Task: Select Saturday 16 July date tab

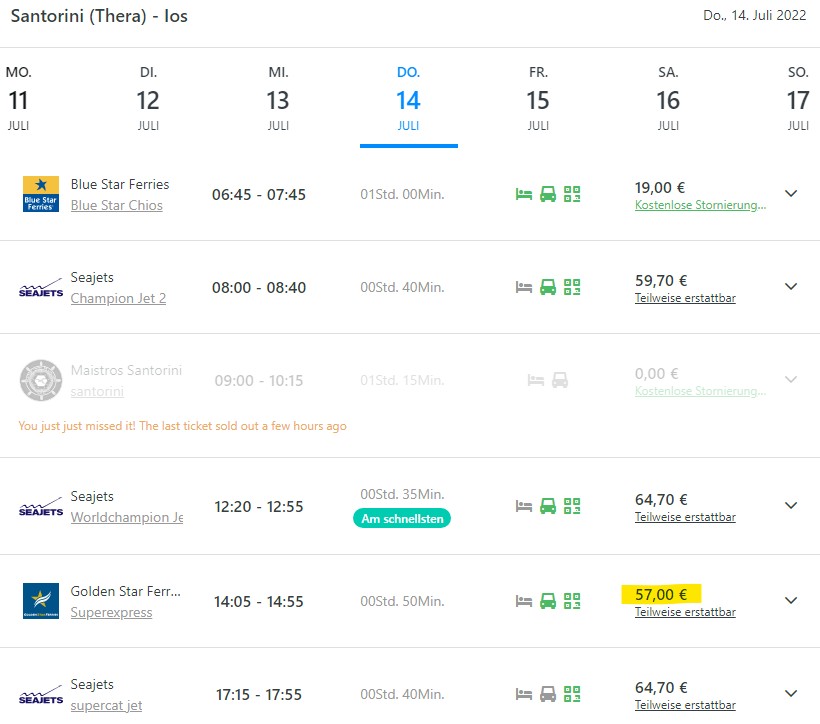Action: (x=668, y=98)
